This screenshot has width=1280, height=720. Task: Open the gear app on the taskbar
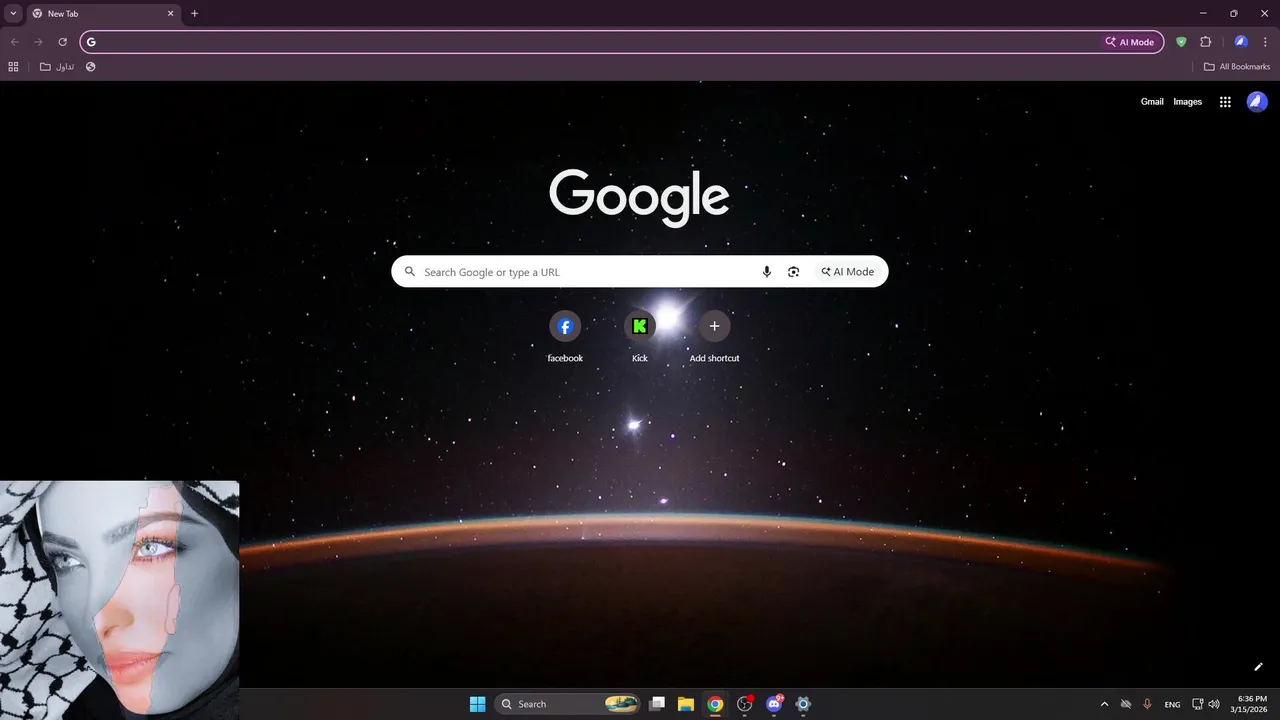tap(803, 704)
